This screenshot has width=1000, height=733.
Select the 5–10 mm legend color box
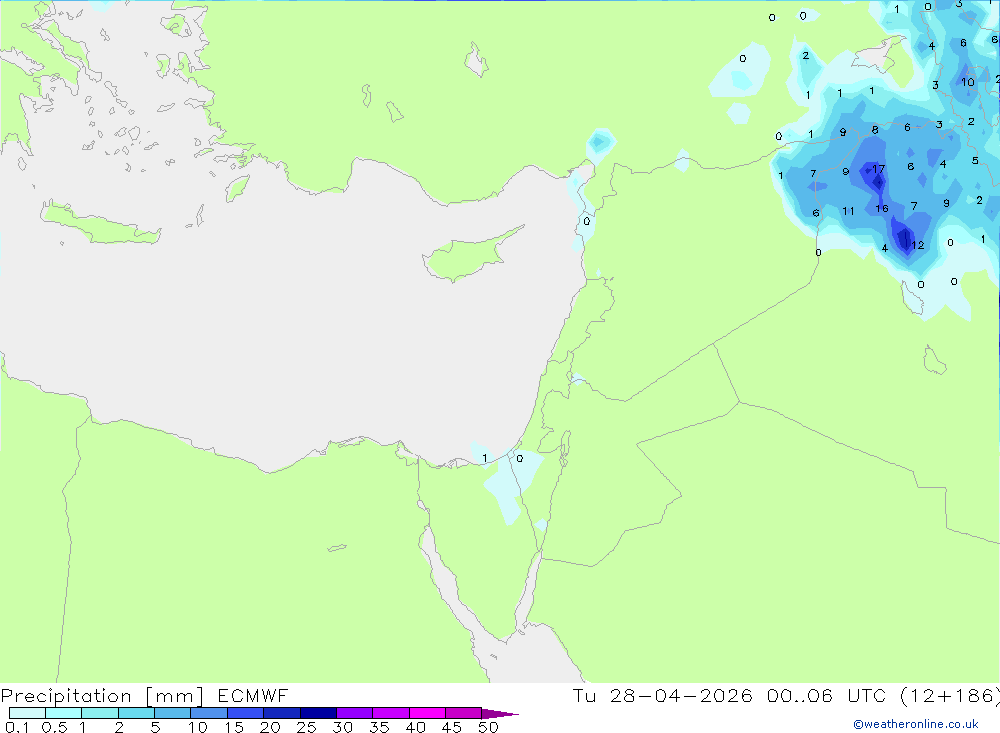coord(173,713)
